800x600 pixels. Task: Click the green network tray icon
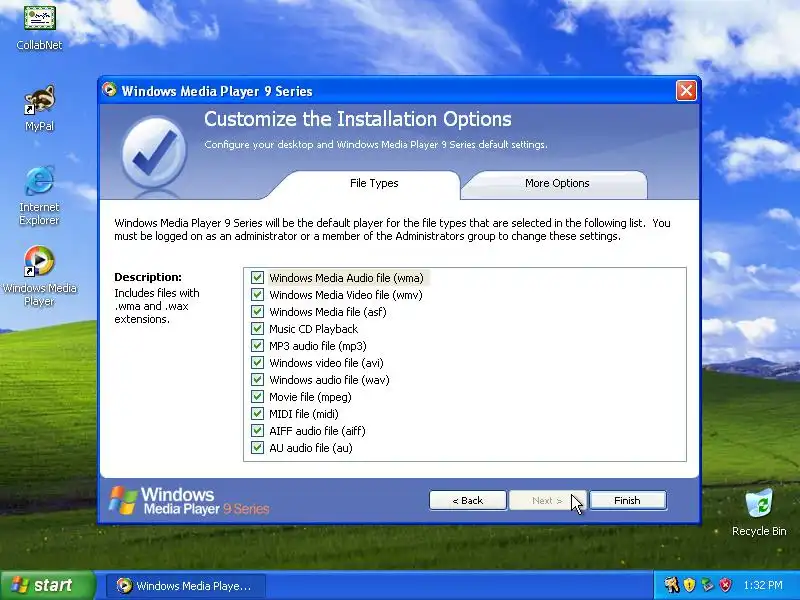tap(707, 585)
